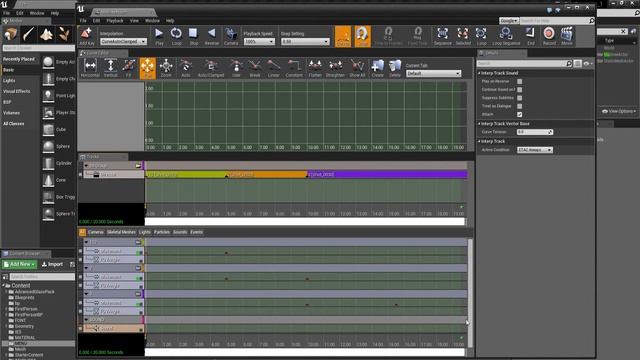Screen dimensions: 640x360
Task: Stop the Matinee playback
Action: coord(193,36)
